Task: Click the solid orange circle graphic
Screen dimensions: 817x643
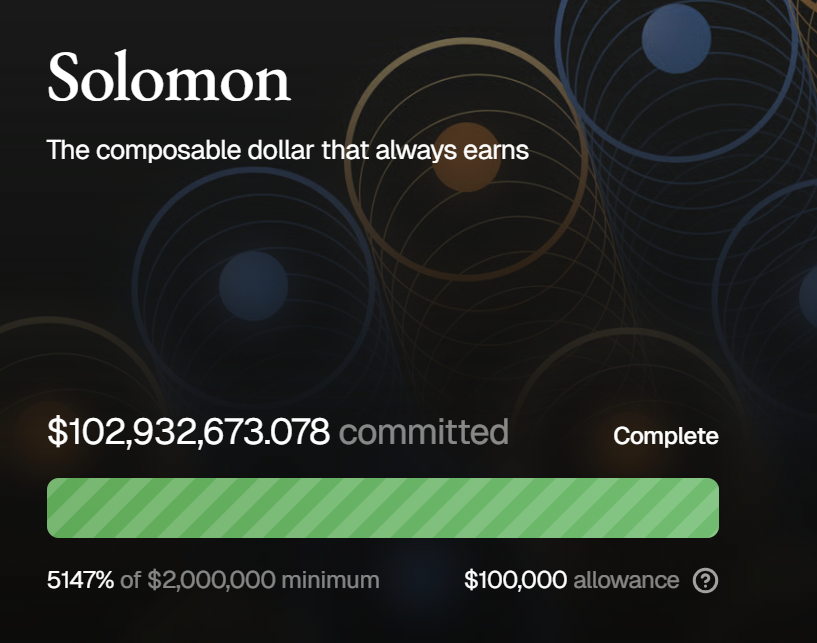Action: click(466, 157)
